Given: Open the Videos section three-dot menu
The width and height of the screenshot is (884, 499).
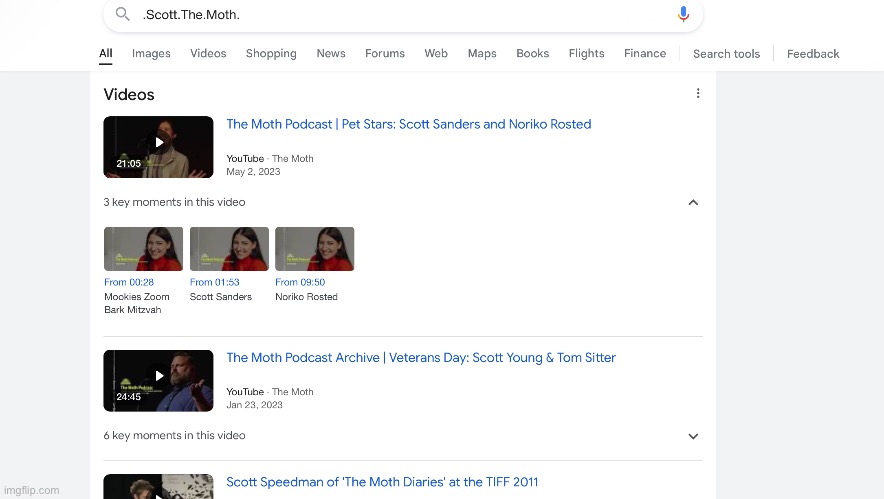Looking at the screenshot, I should pyautogui.click(x=698, y=94).
